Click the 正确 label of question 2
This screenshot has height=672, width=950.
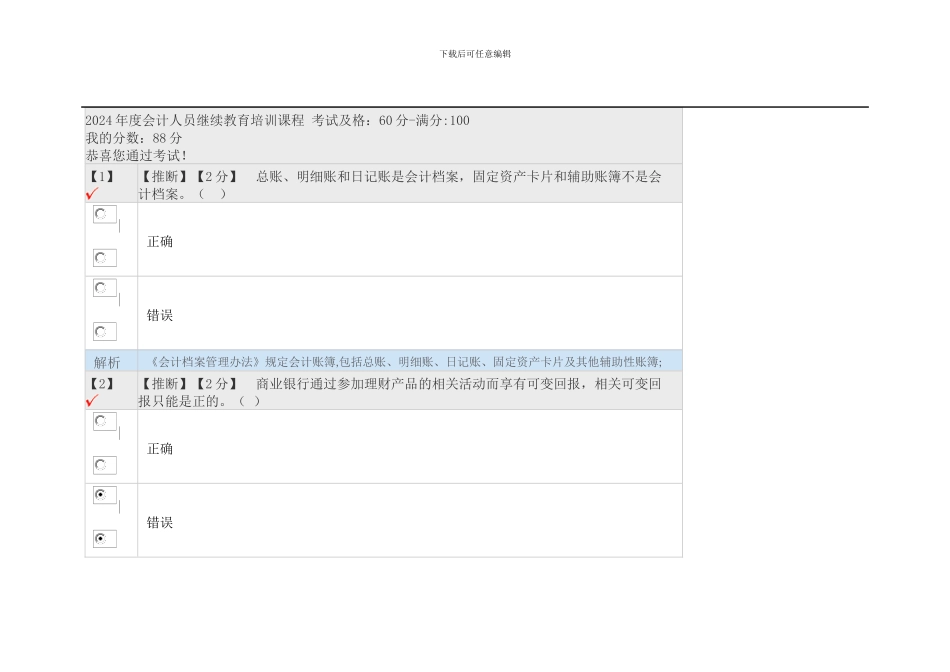pos(160,449)
